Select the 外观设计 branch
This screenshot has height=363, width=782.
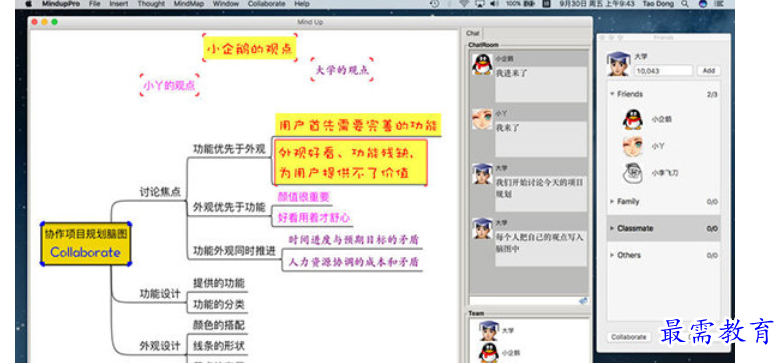tap(160, 346)
